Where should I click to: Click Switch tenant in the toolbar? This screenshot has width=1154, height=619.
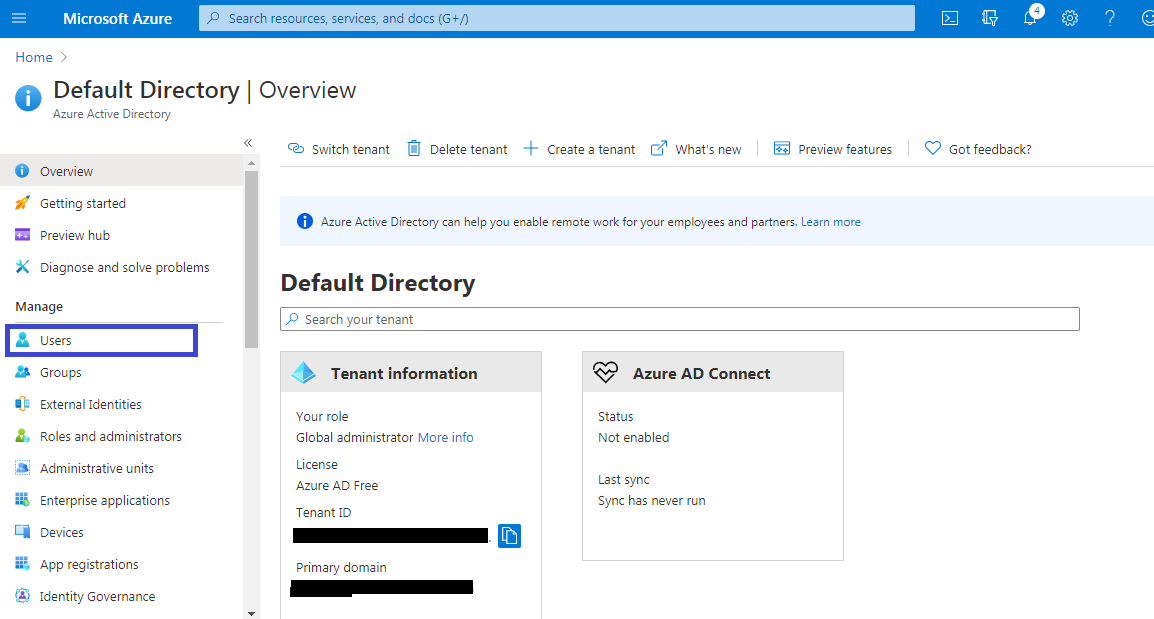(339, 149)
